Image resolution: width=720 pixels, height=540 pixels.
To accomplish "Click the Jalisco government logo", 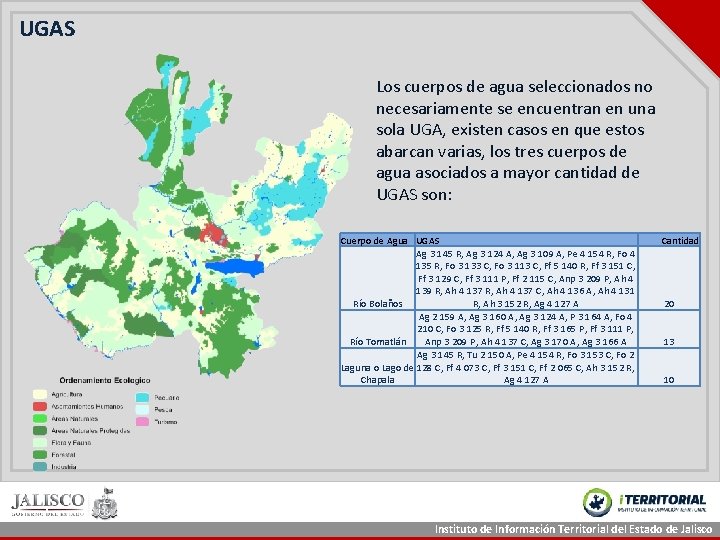I will [x=48, y=504].
